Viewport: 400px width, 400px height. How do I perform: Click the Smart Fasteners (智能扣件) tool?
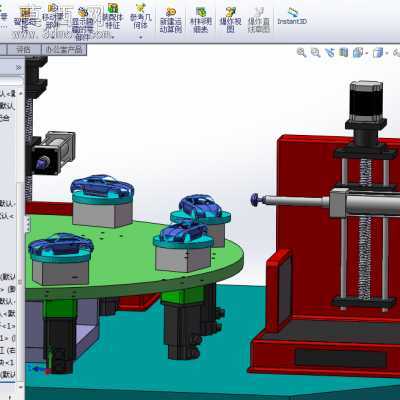[24, 19]
